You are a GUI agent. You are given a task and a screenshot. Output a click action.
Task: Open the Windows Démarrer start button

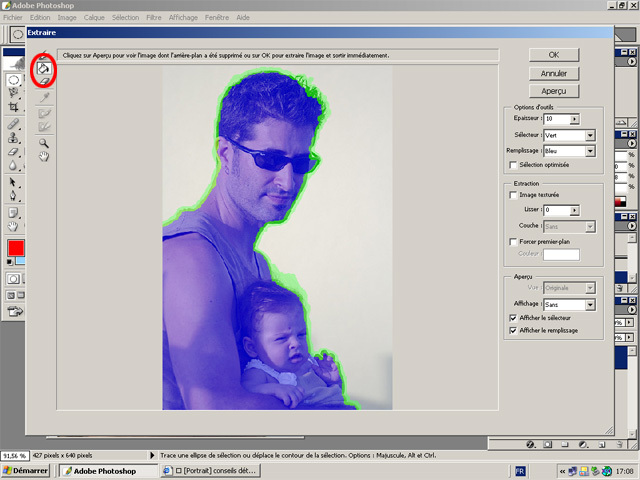pyautogui.click(x=25, y=471)
